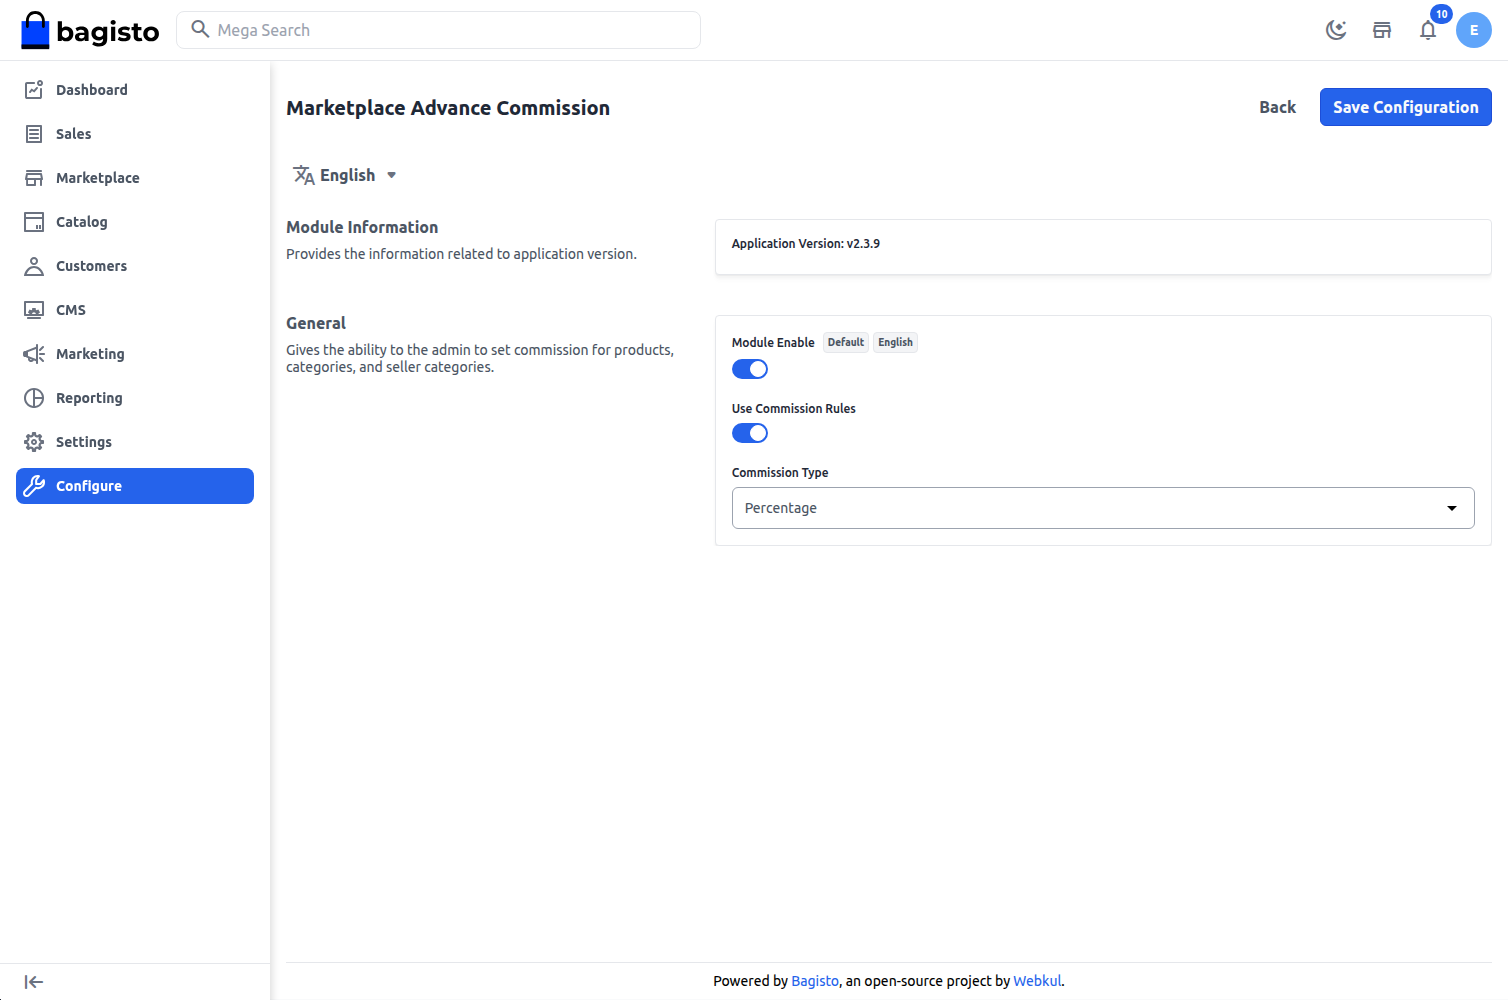This screenshot has height=1000, width=1508.
Task: Select the CMS sidebar entry
Action: tap(70, 309)
